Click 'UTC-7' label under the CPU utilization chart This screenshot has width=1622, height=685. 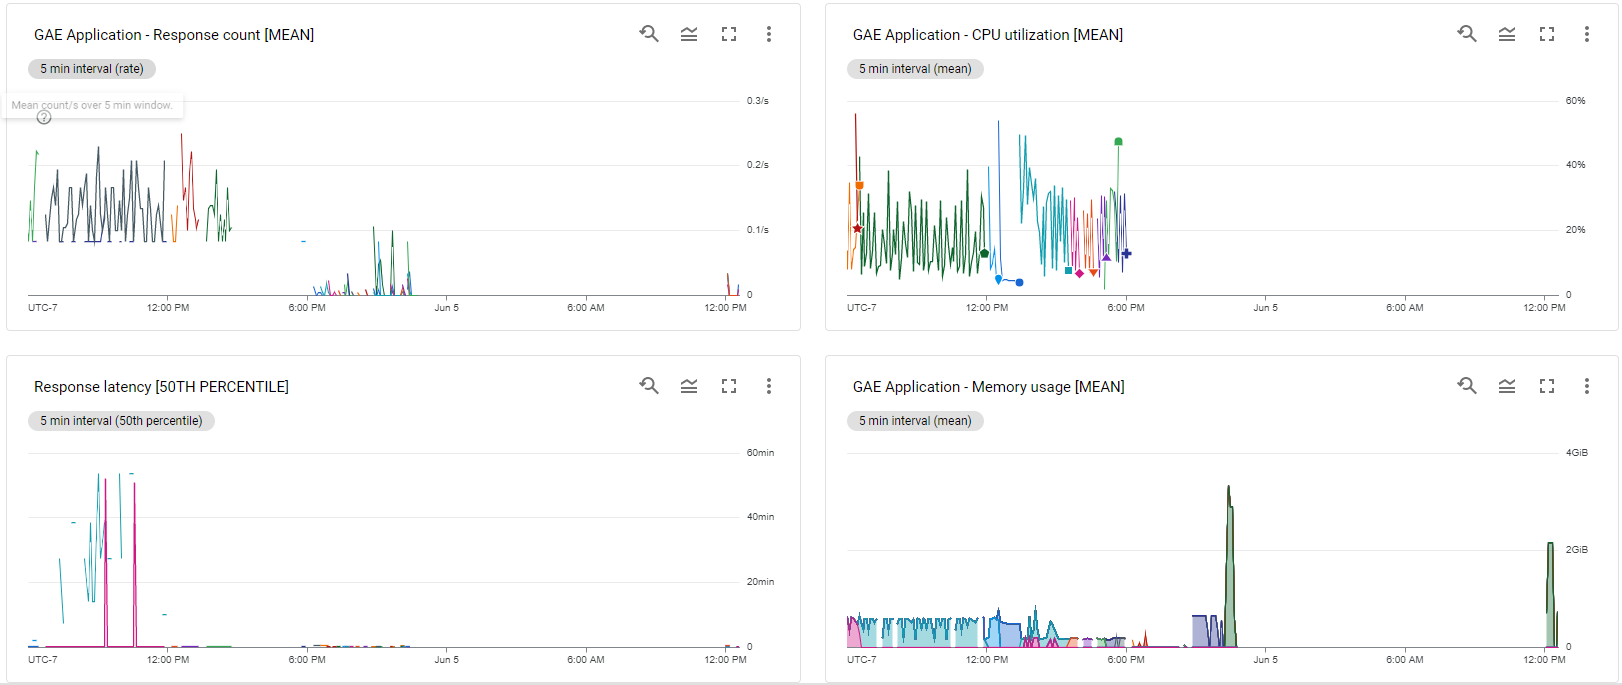(861, 308)
